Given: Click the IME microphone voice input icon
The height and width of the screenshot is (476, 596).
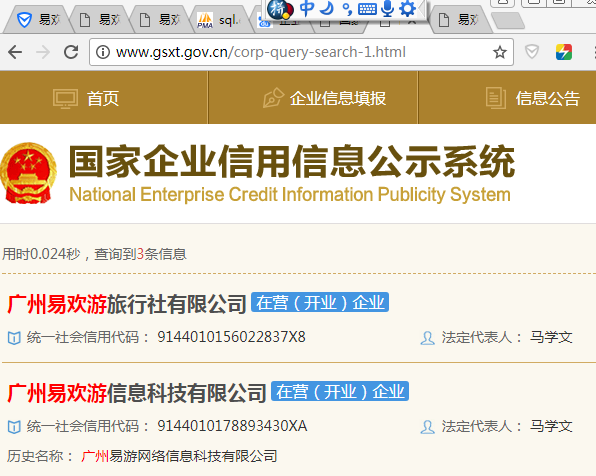Looking at the screenshot, I should 387,8.
